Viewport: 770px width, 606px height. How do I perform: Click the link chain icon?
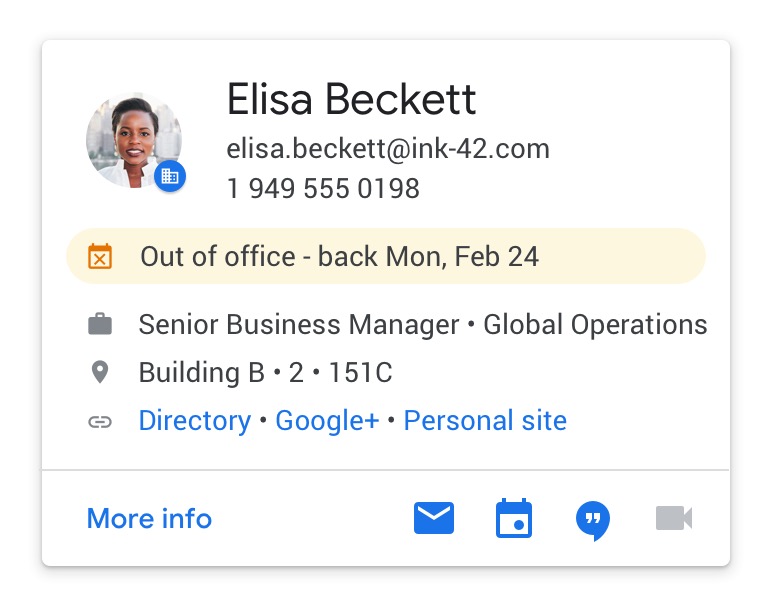(100, 421)
